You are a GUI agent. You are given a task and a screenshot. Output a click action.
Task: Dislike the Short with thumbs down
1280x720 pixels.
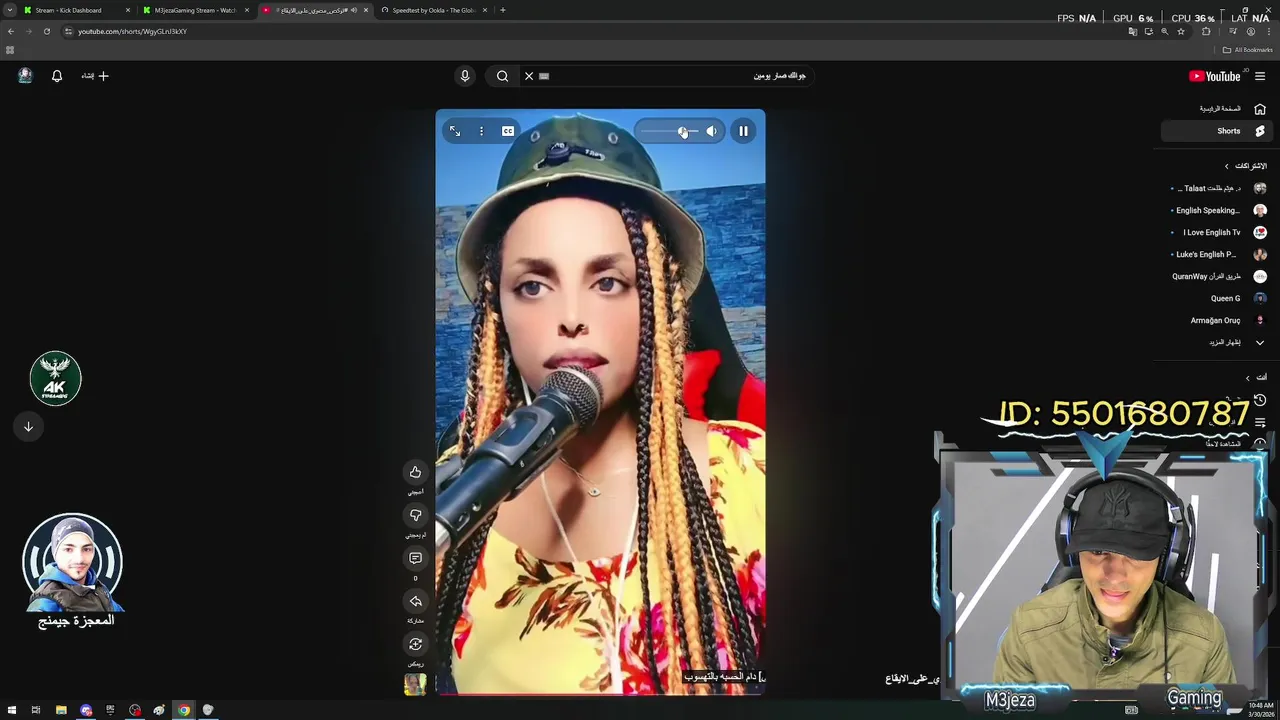point(415,515)
